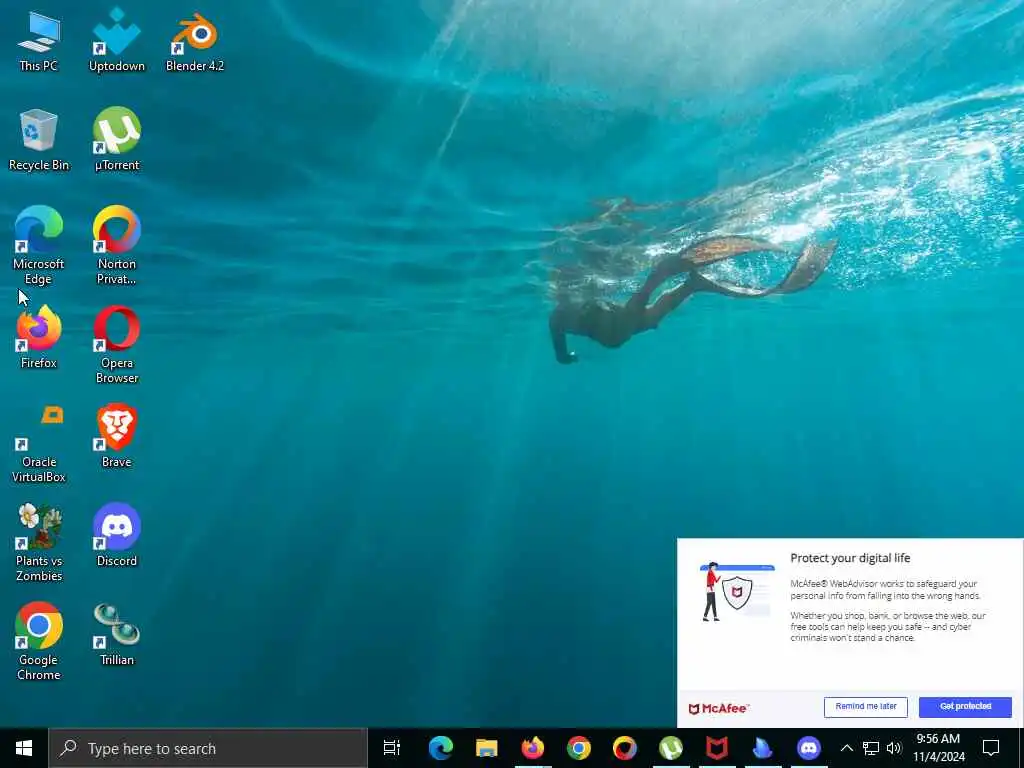The width and height of the screenshot is (1024, 768).
Task: Select the Trillian desktop shortcut
Action: click(116, 635)
